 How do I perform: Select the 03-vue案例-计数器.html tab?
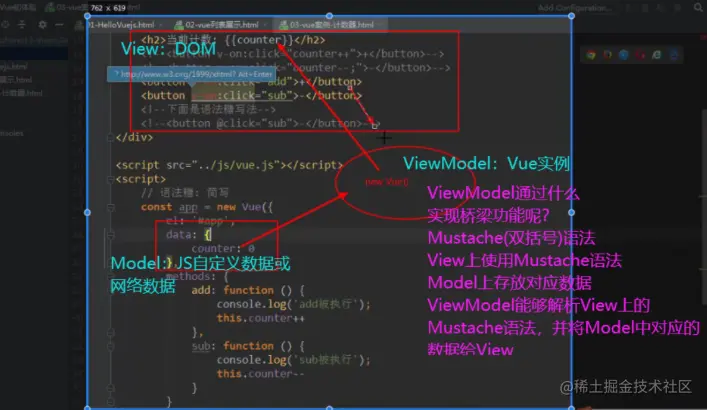(330, 25)
